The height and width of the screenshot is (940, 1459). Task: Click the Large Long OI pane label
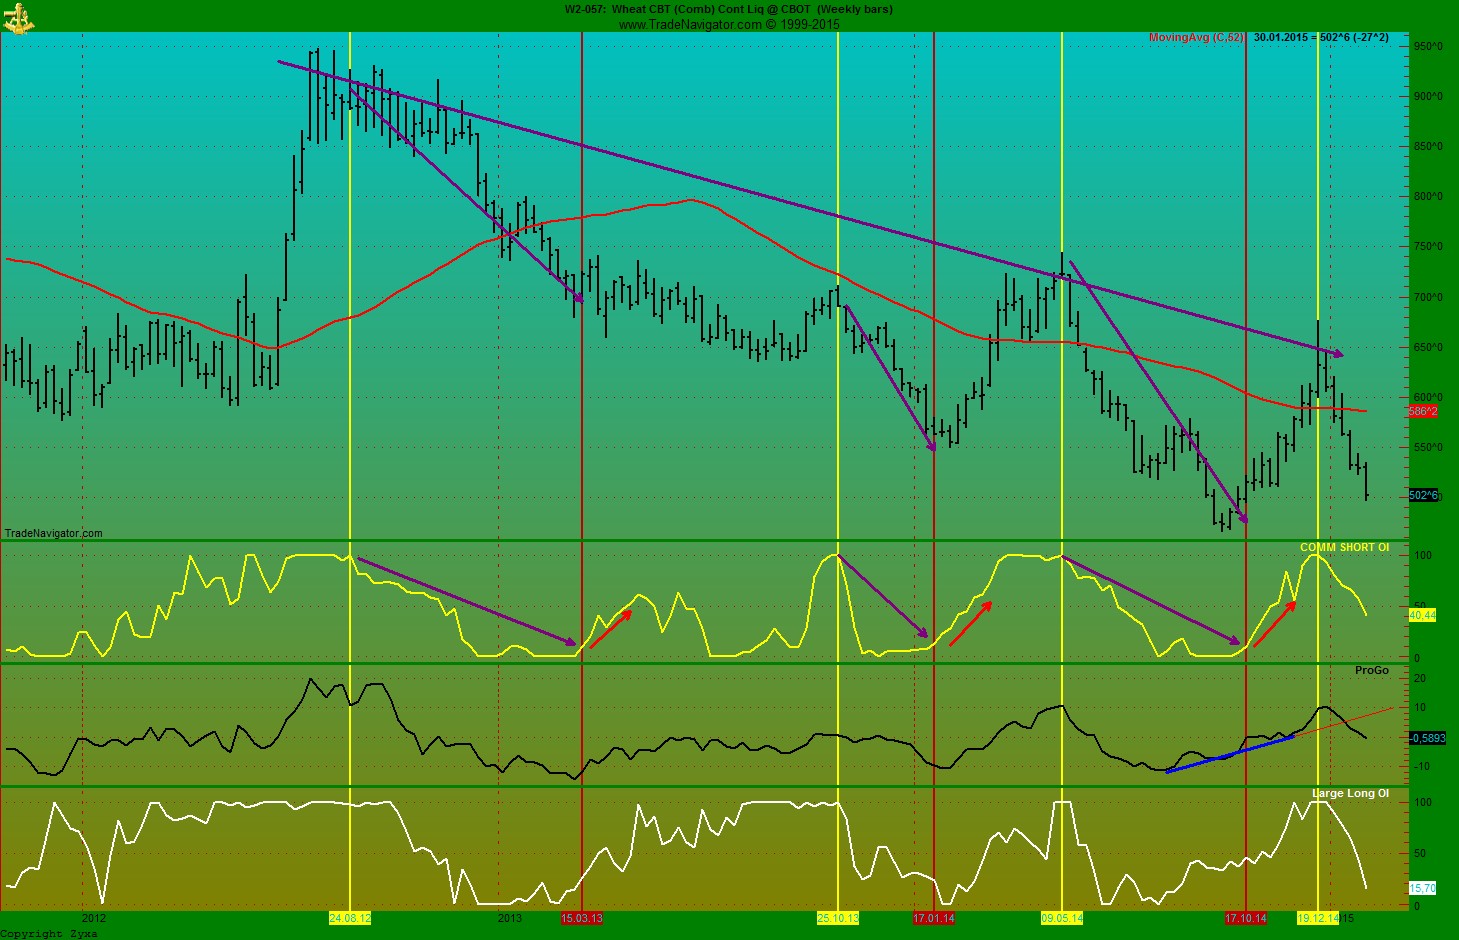[1350, 793]
